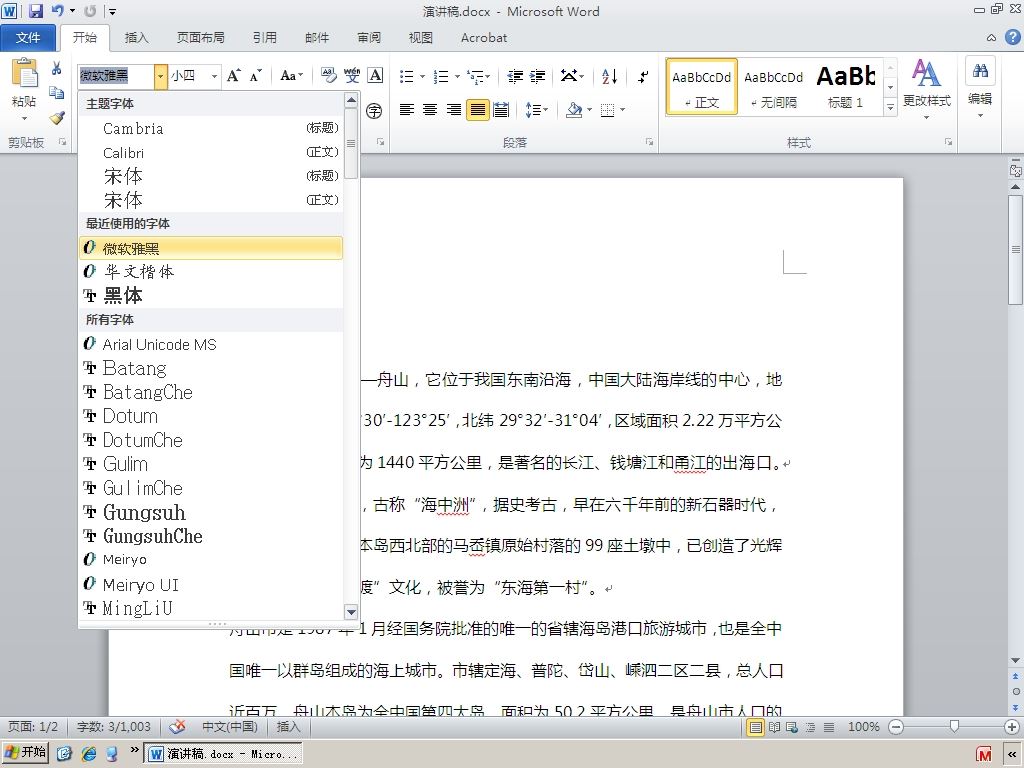
Task: Click the Paste (粘贴) clipboard icon
Action: coord(24,73)
